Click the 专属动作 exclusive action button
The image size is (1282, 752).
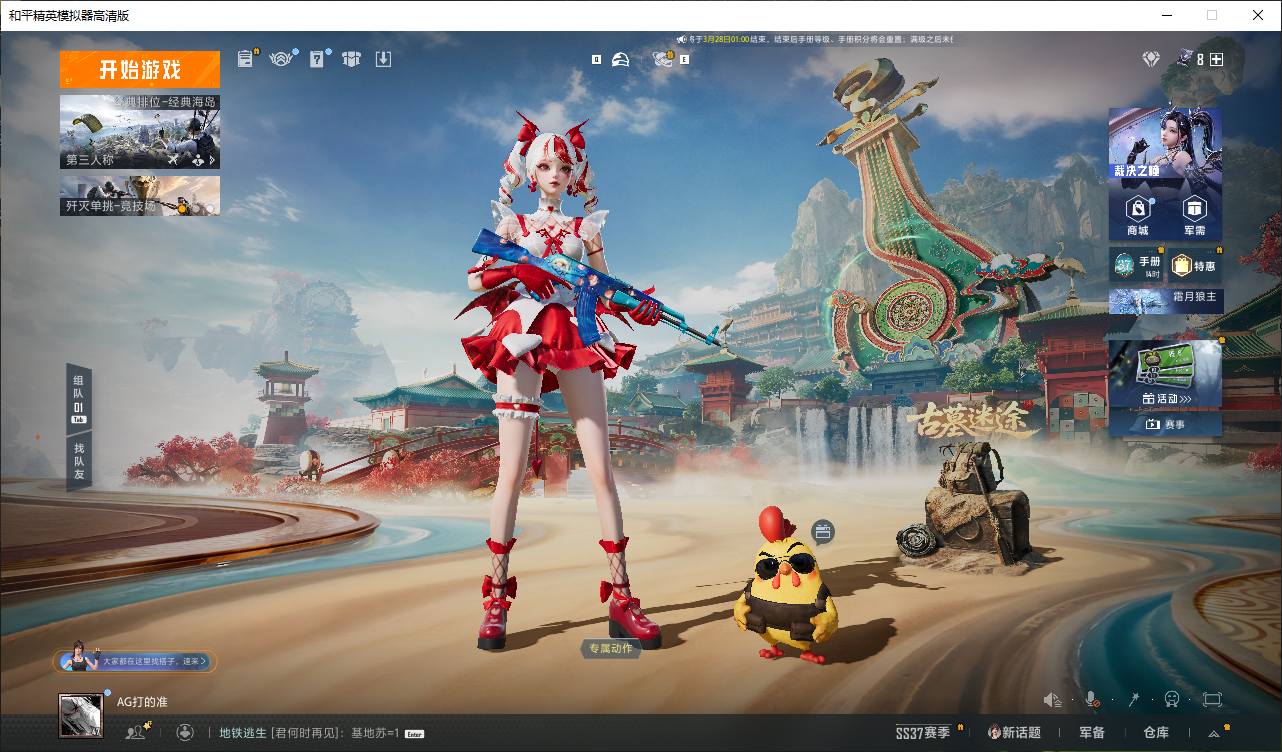[x=610, y=649]
